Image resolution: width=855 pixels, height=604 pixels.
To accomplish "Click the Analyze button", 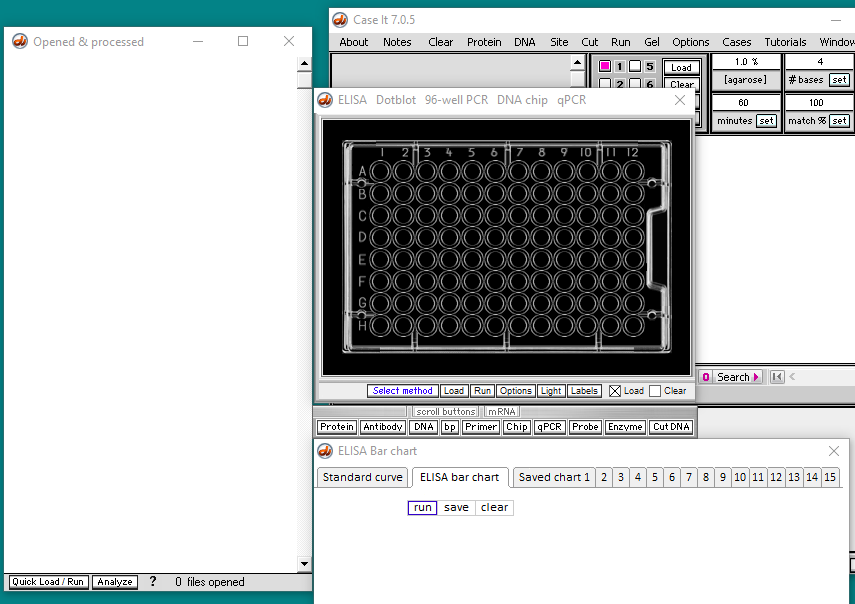I will 115,582.
